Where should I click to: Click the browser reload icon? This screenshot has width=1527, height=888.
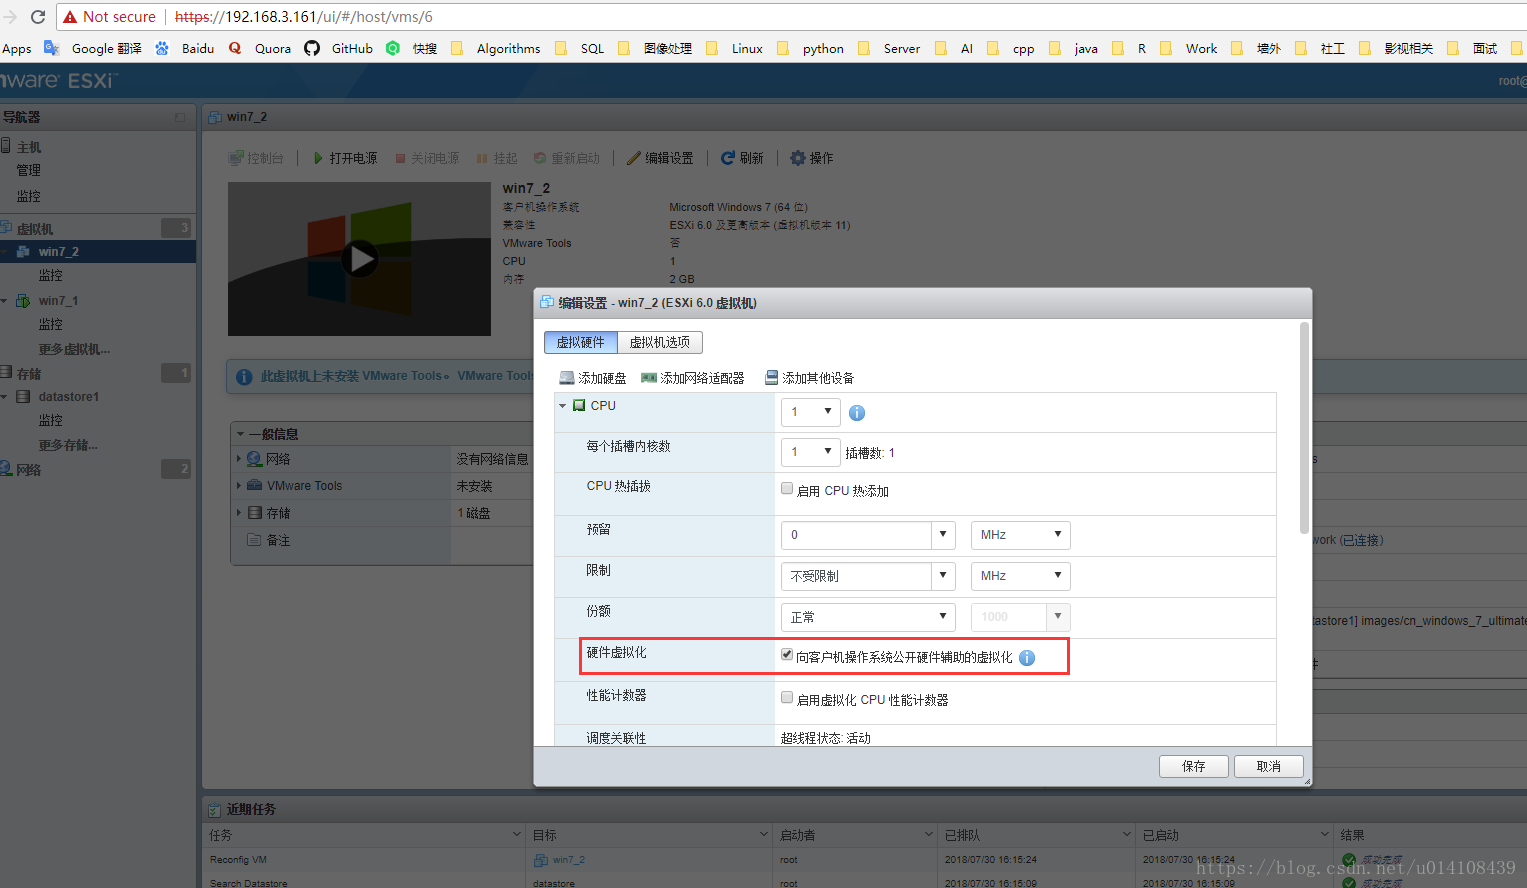tap(38, 17)
